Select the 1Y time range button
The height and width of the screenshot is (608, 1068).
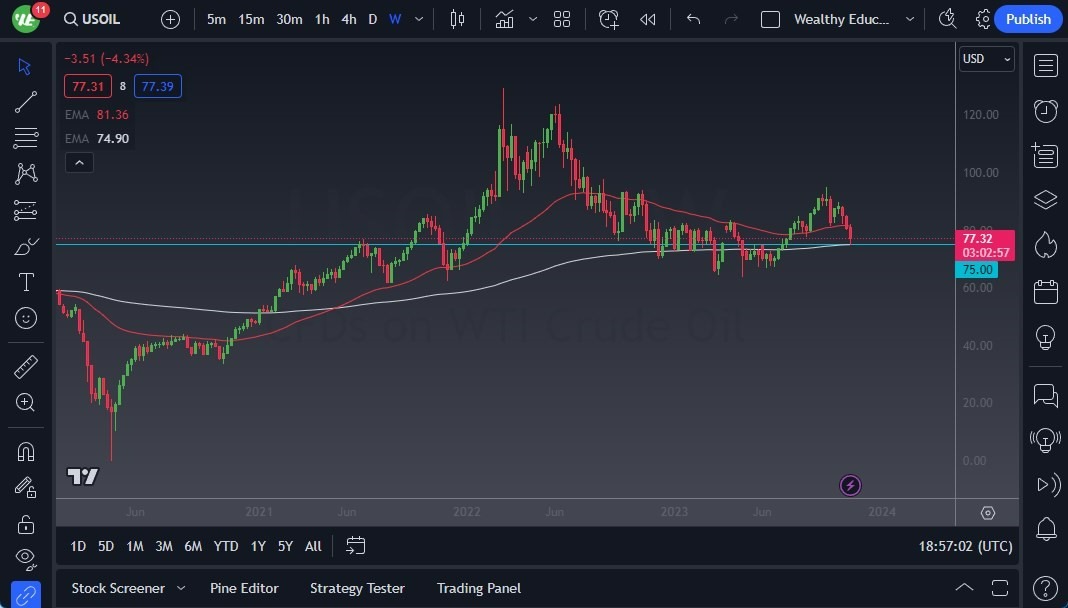[257, 546]
